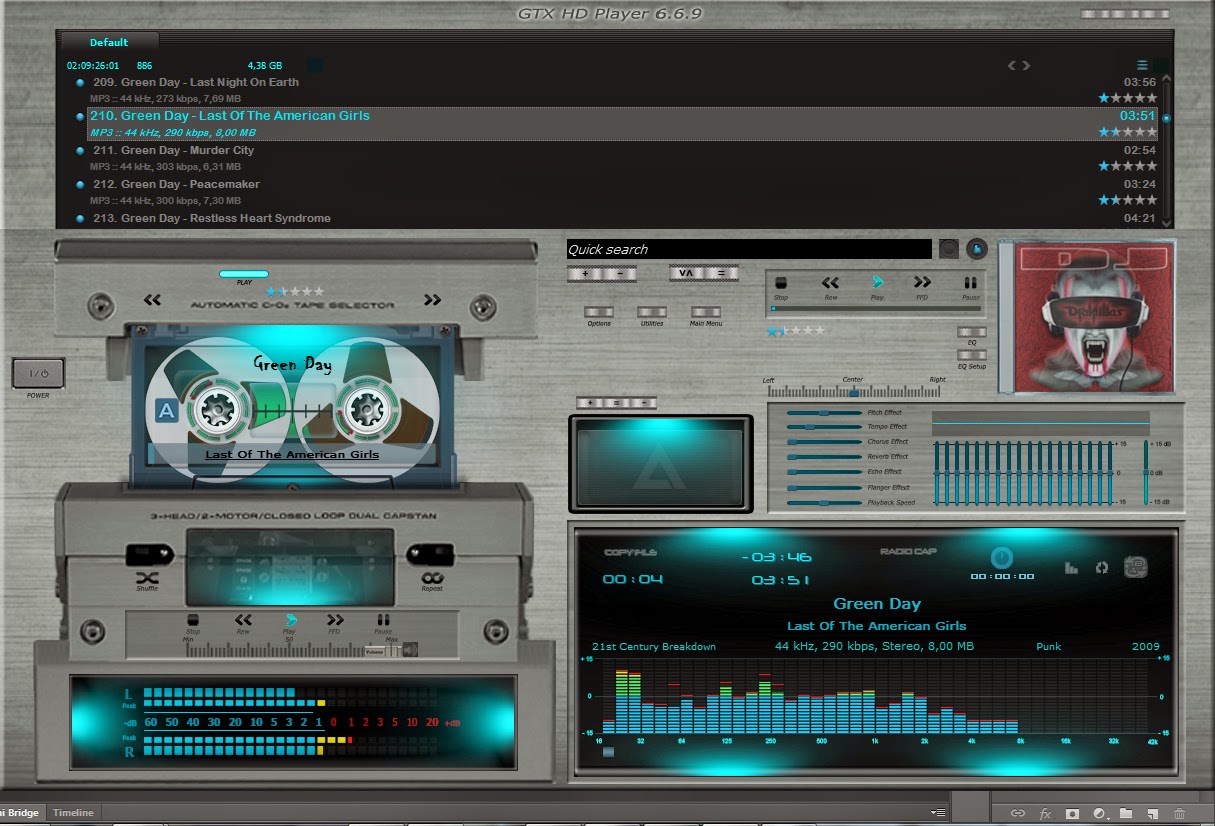
Task: Click the sleep timer power icon in the display
Action: 1001,557
